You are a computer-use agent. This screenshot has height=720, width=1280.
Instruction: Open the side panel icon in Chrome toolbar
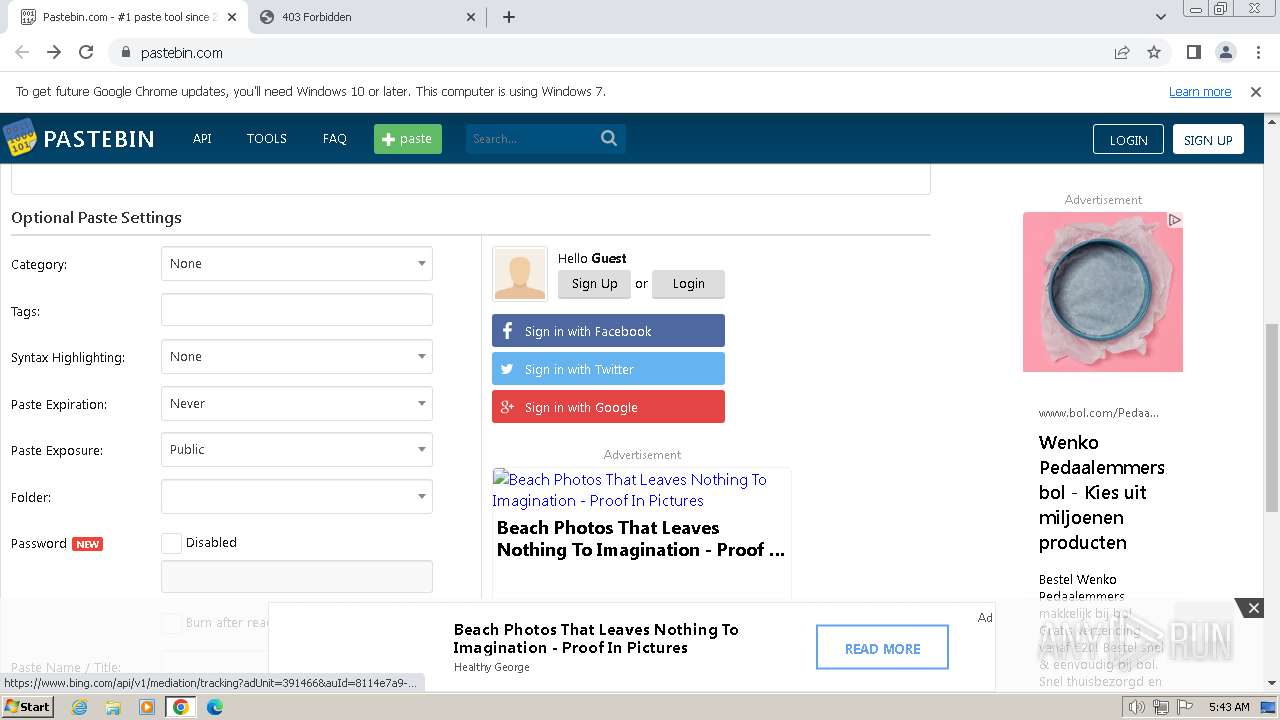tap(1193, 52)
